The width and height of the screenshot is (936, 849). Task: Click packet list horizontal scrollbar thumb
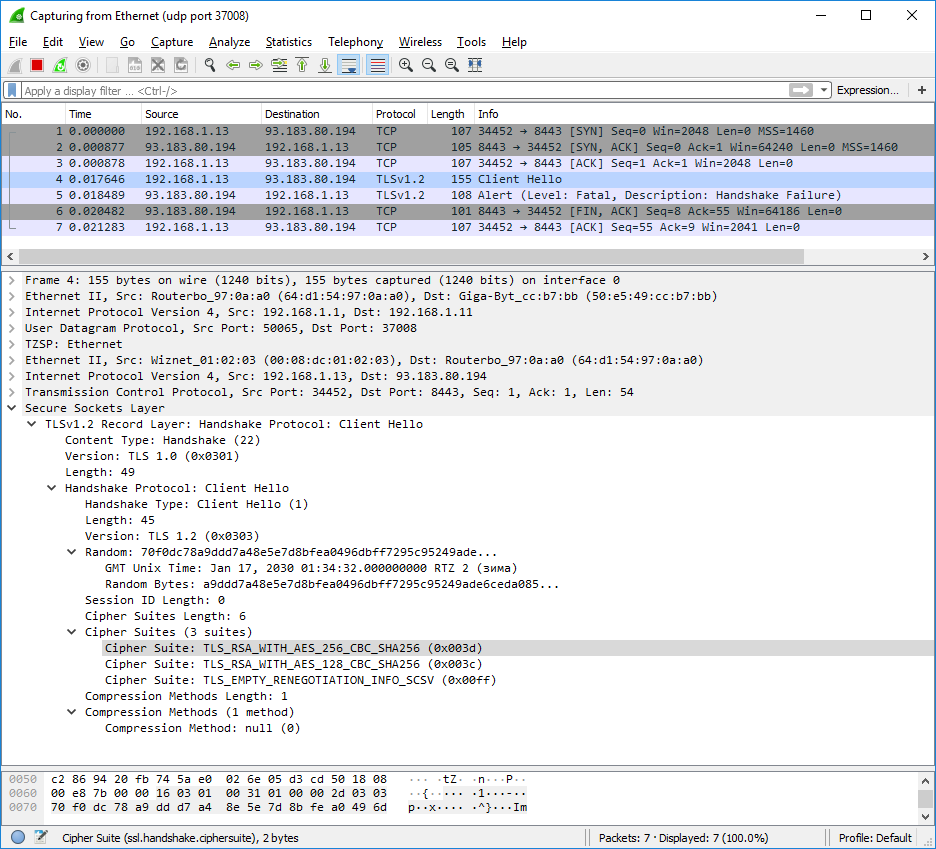[411, 256]
